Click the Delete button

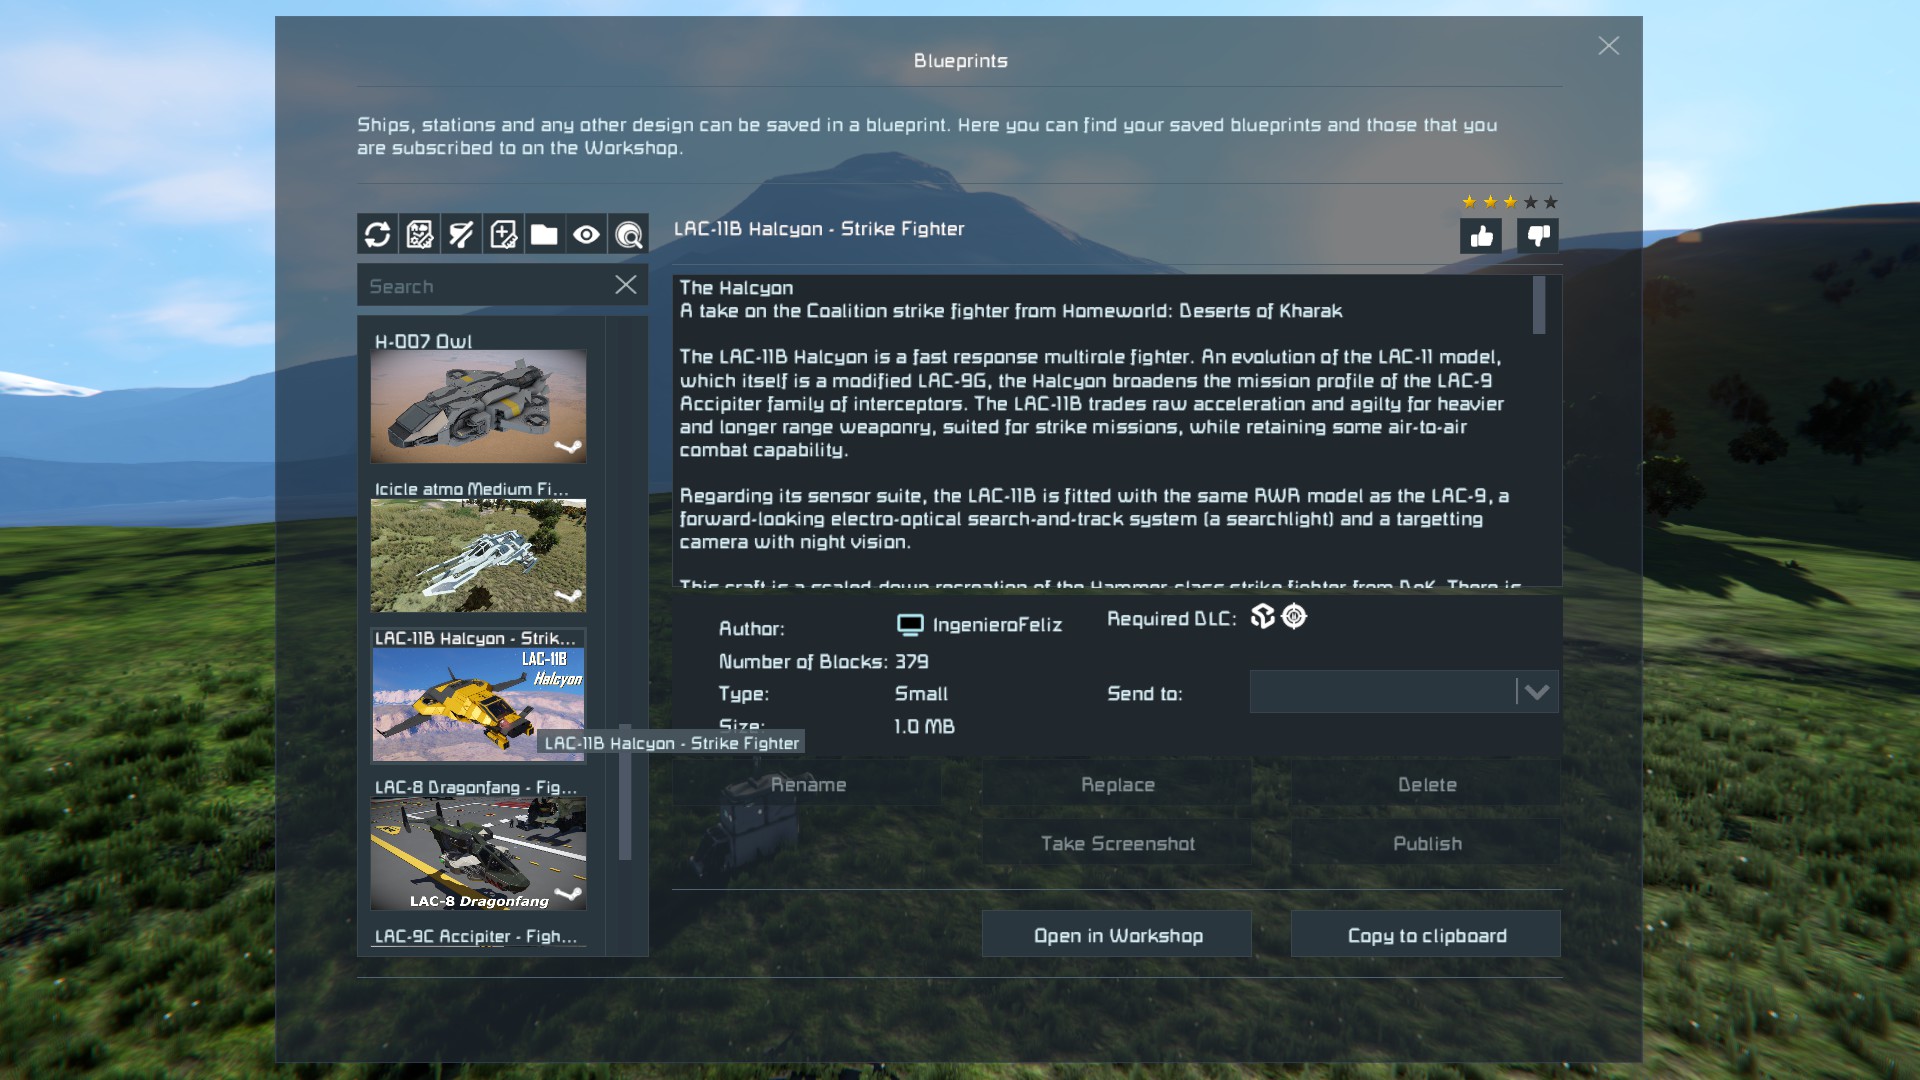[x=1427, y=785]
